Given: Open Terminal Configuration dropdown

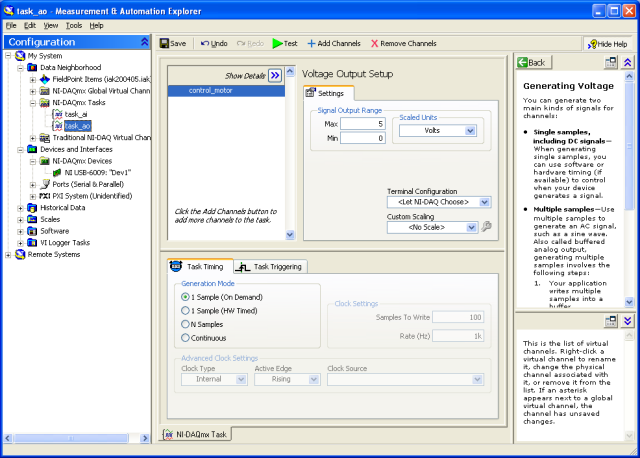Looking at the screenshot, I should [x=484, y=202].
